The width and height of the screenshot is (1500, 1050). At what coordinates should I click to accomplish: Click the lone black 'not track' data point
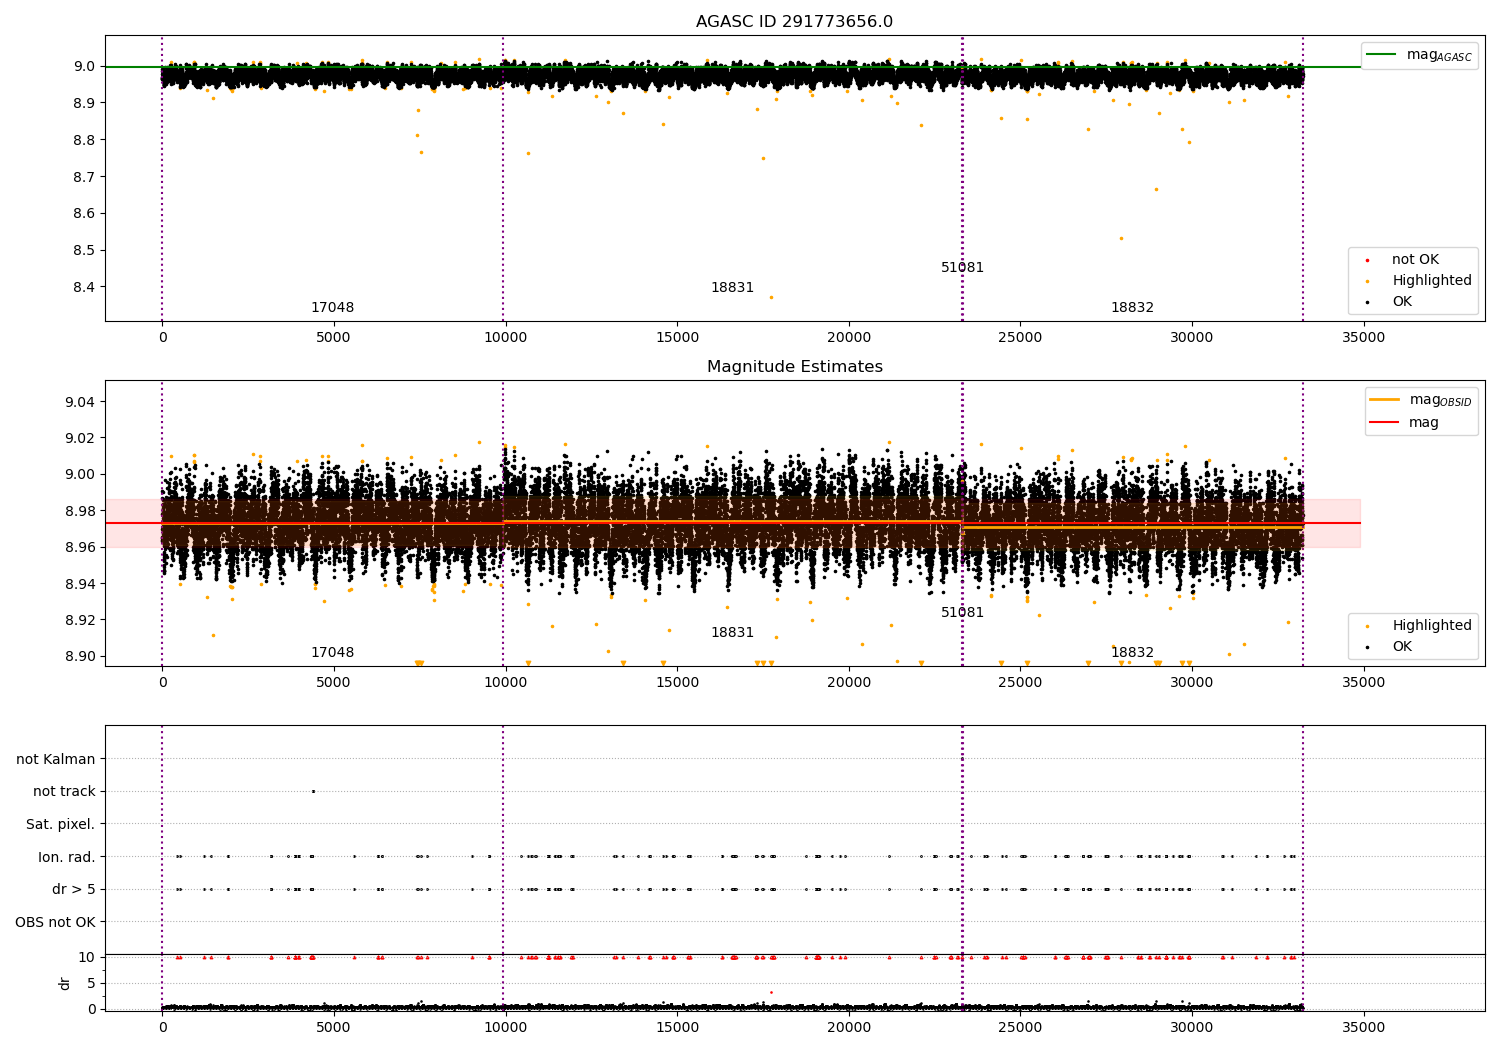coord(313,791)
